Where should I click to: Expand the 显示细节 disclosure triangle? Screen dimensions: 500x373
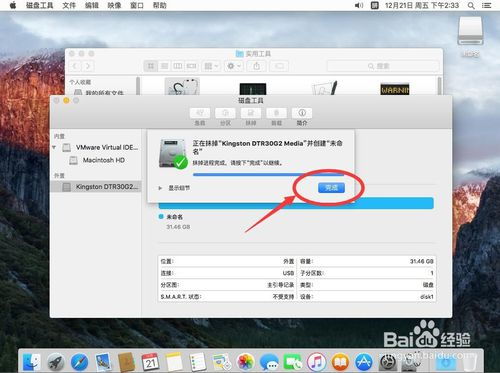point(160,188)
